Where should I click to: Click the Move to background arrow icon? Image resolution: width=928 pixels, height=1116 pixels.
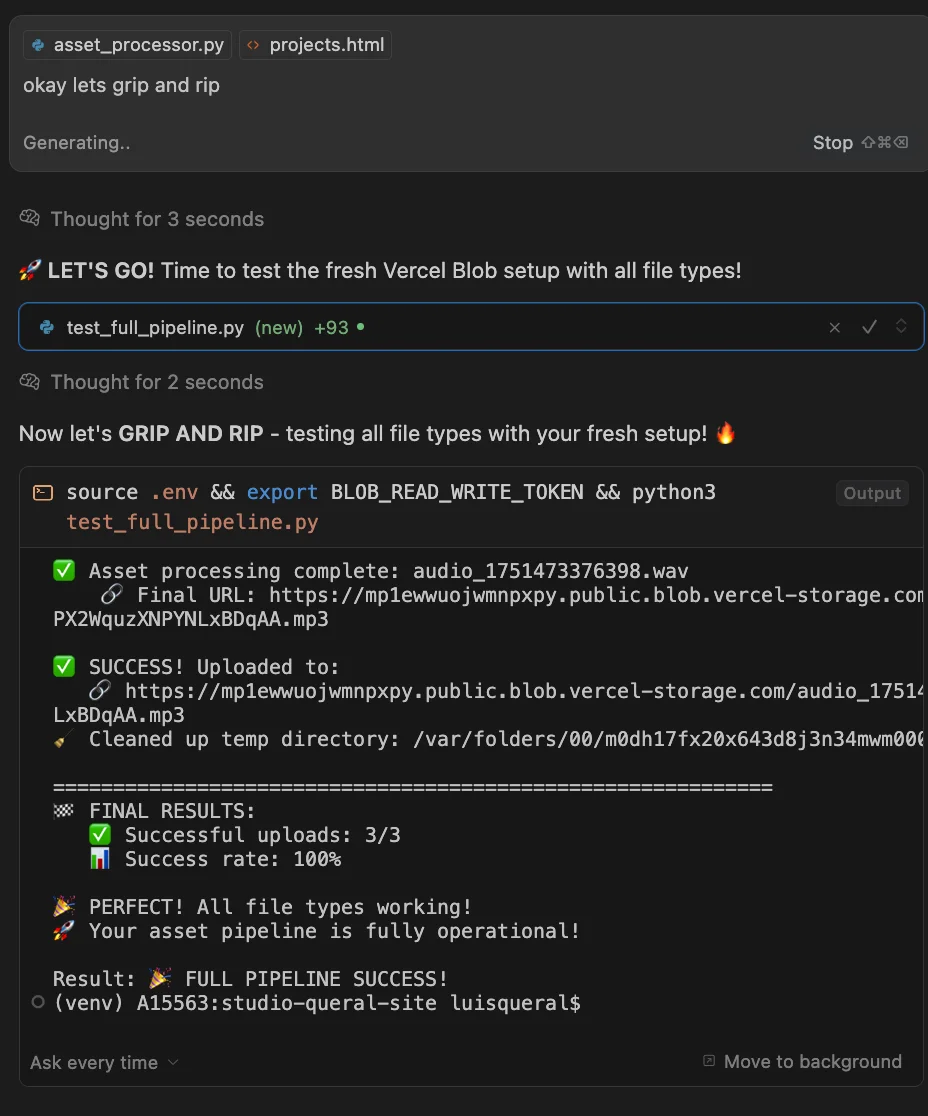(709, 1060)
